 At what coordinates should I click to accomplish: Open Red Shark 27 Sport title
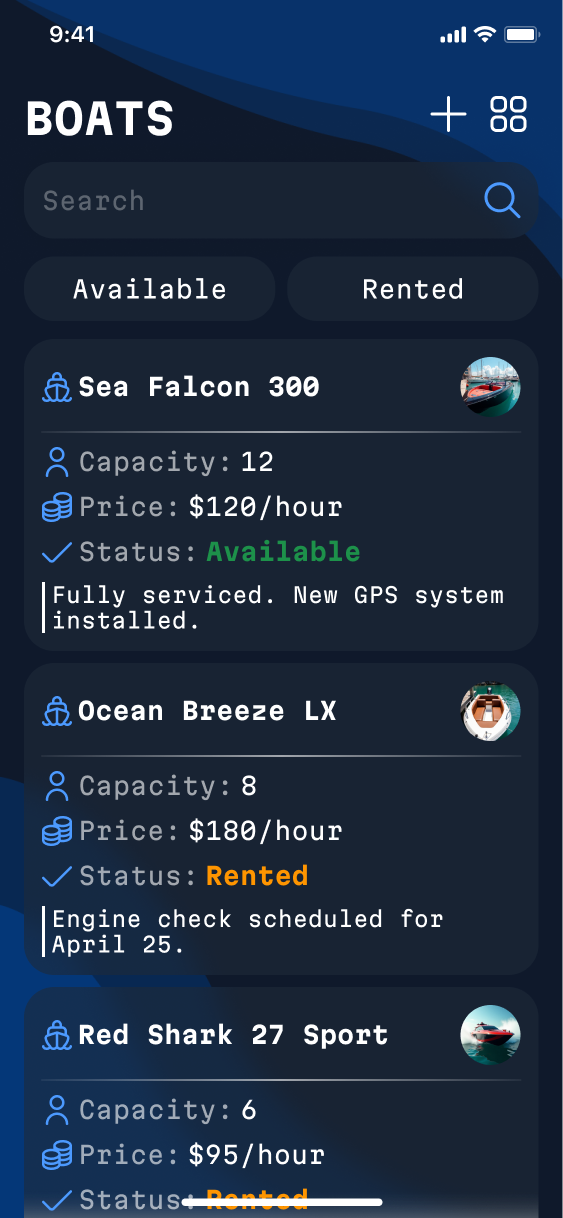(233, 1035)
